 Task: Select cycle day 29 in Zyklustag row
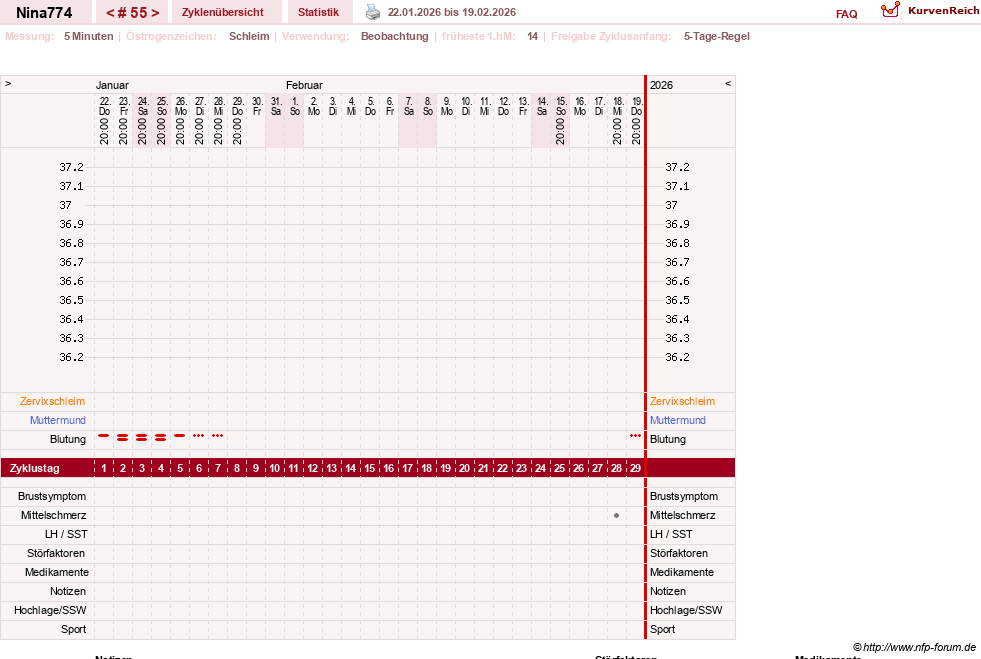tap(635, 467)
